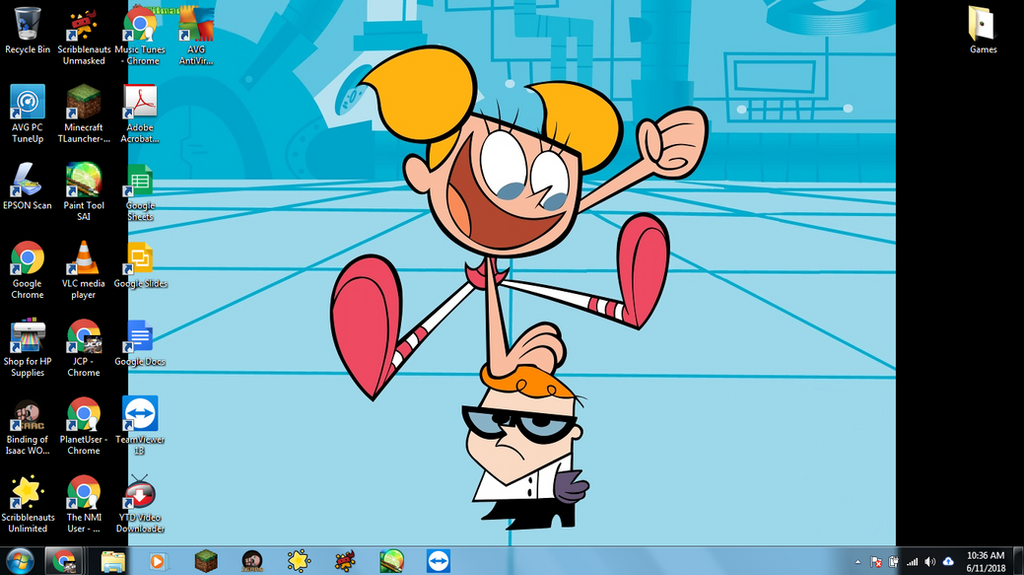Select the Google Chrome desktop icon
Image resolution: width=1024 pixels, height=575 pixels.
(x=27, y=270)
